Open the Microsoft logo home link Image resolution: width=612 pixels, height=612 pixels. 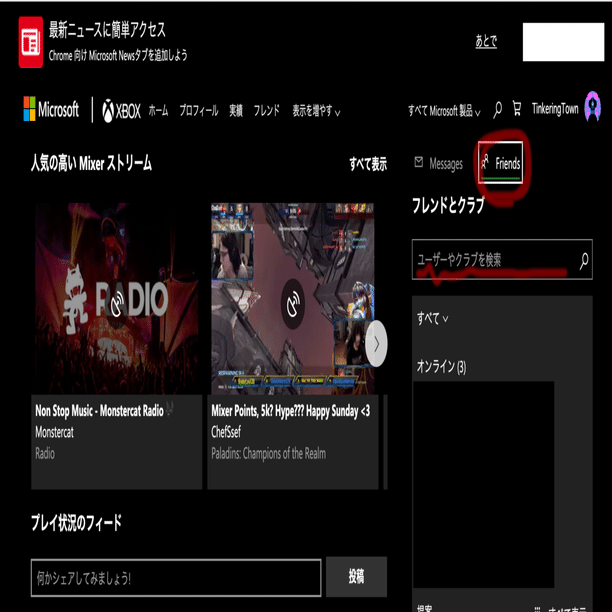[x=51, y=109]
